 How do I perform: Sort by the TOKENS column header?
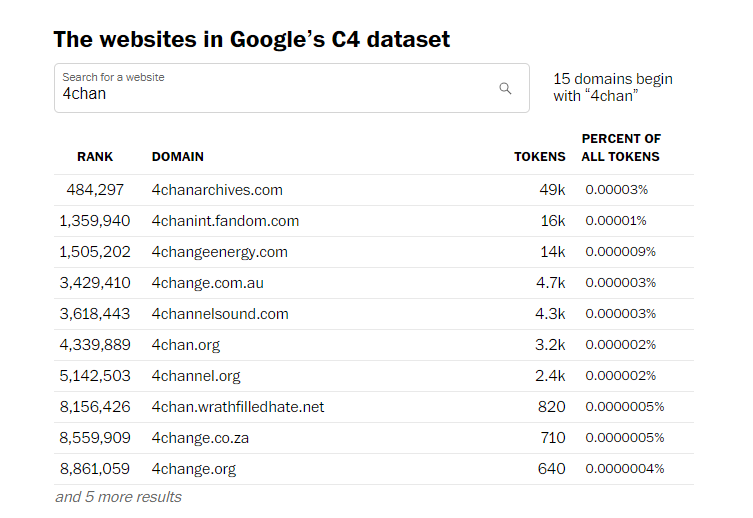point(539,157)
